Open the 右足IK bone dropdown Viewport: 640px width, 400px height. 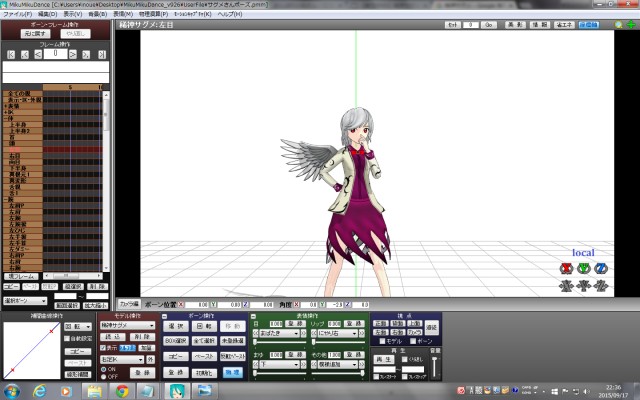pos(122,360)
